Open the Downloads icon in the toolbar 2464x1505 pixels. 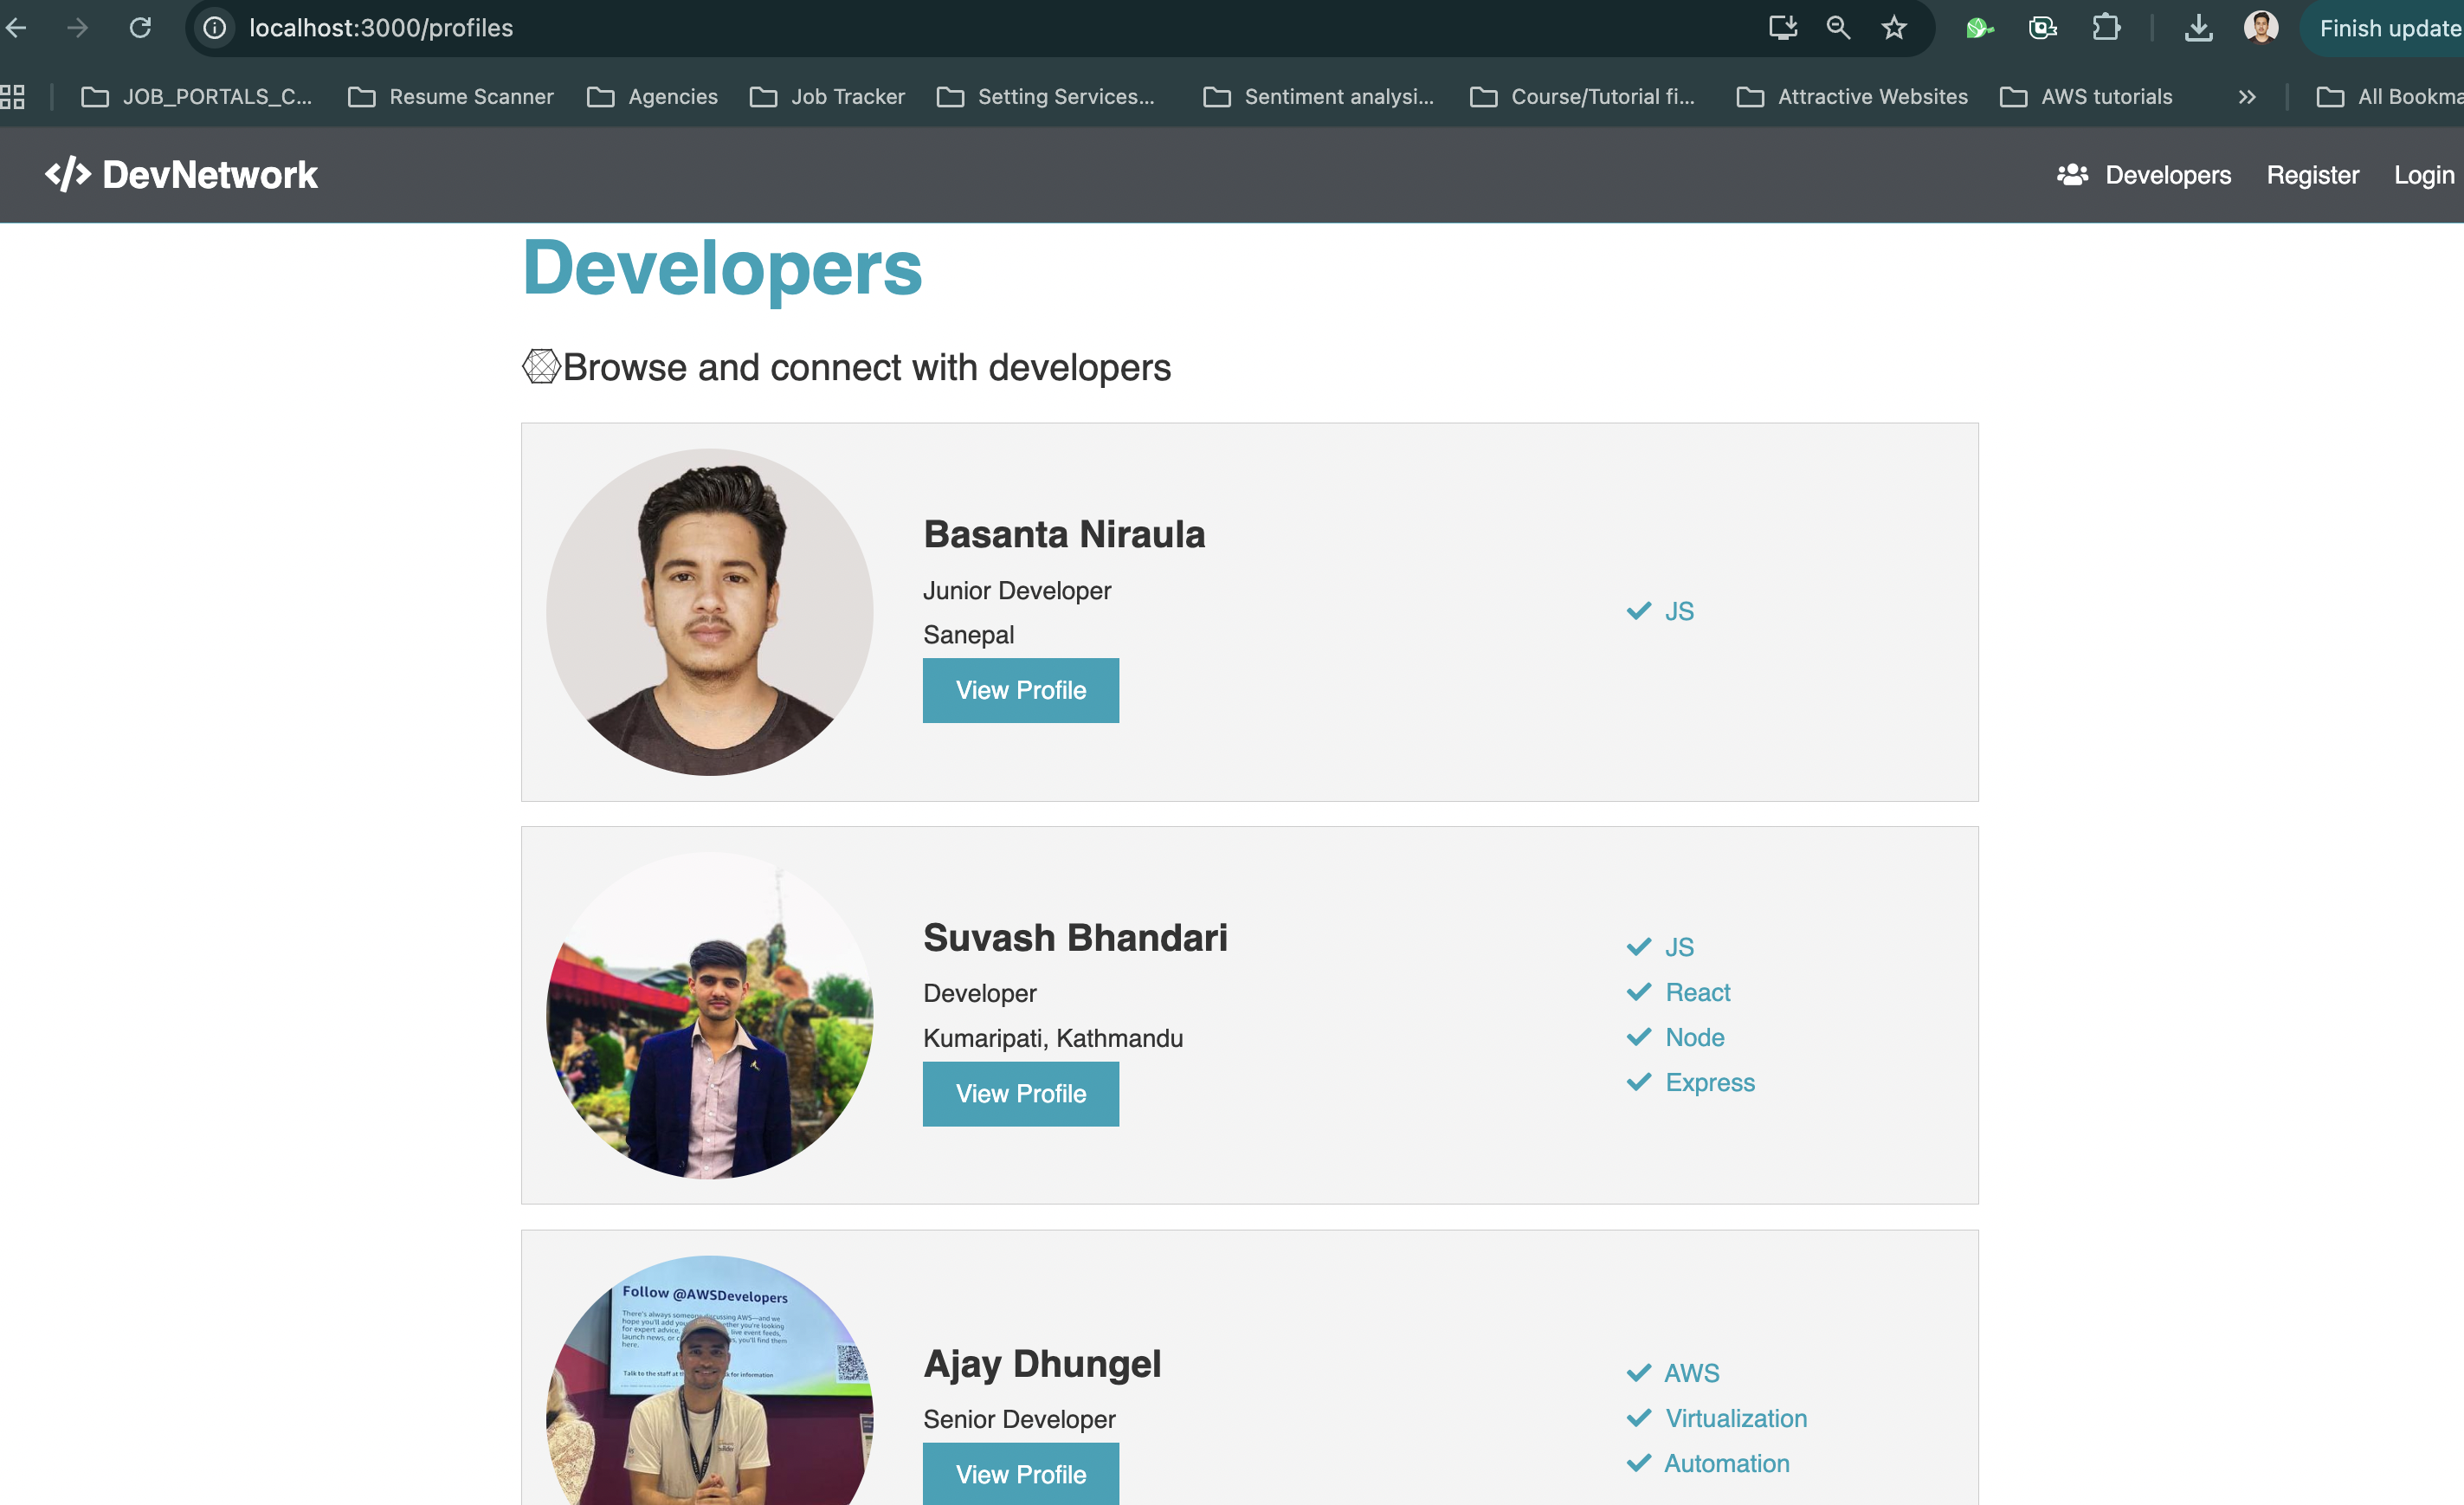(2198, 27)
